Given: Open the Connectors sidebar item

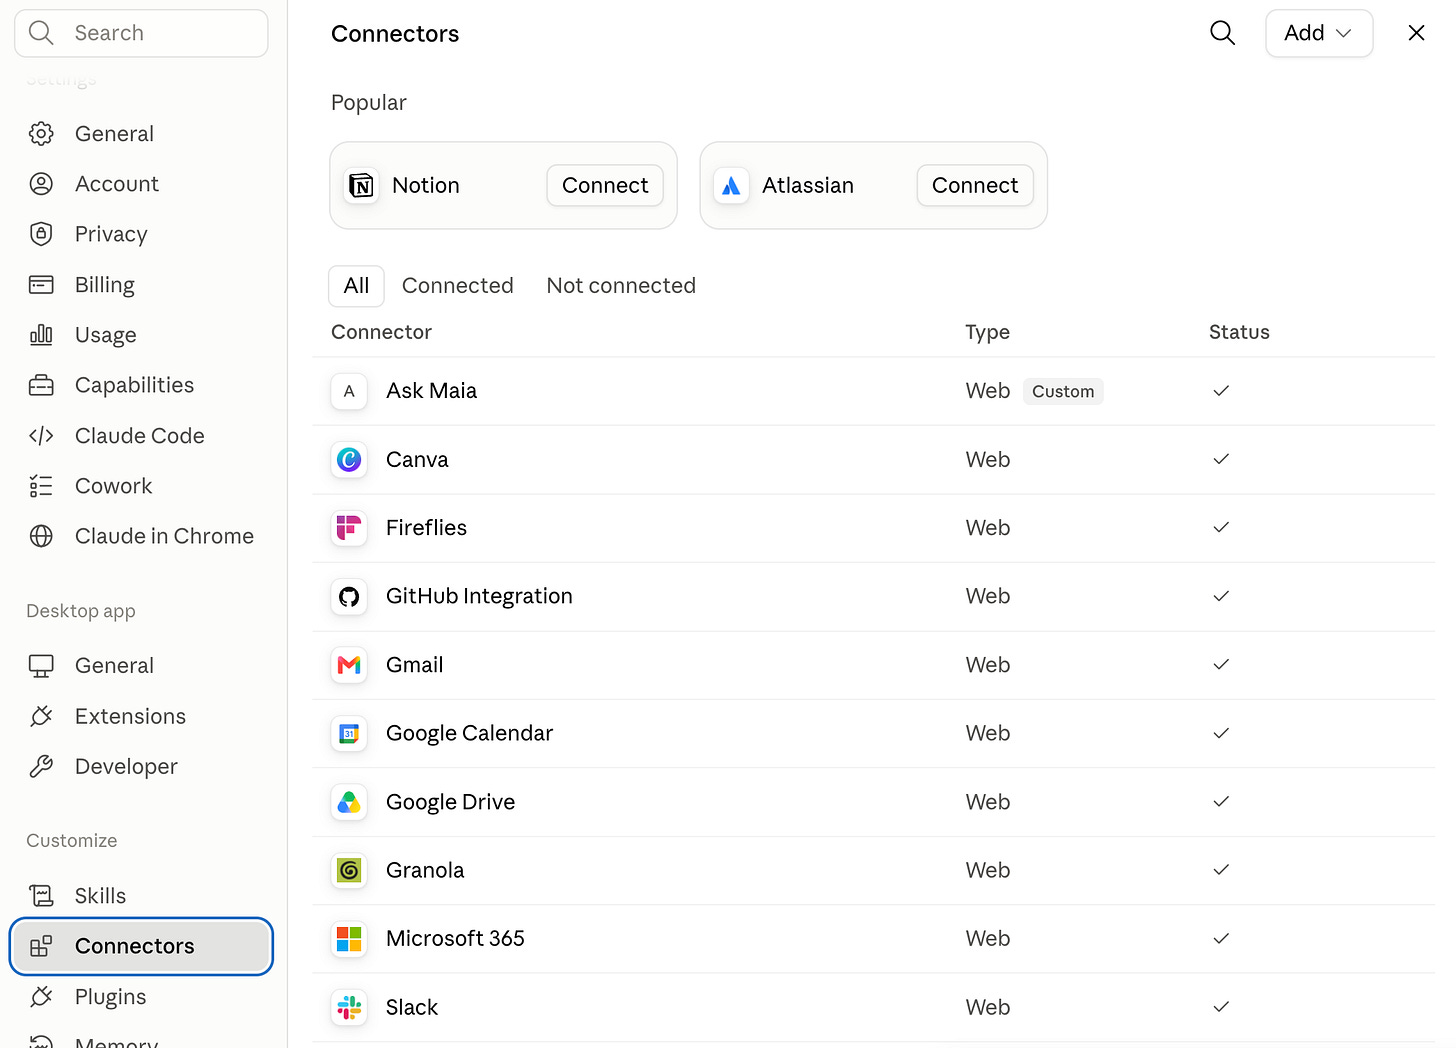Looking at the screenshot, I should click(141, 946).
